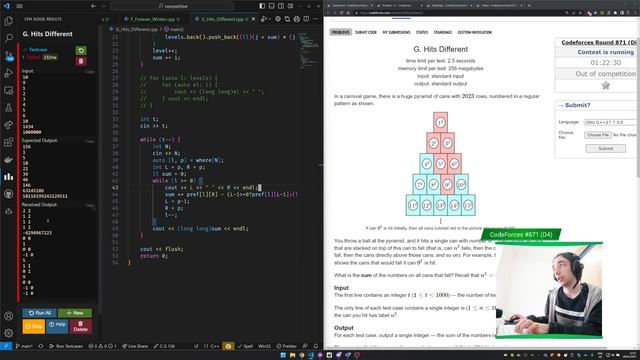
Task: Click the Submit button on Codeforces
Action: (605, 149)
